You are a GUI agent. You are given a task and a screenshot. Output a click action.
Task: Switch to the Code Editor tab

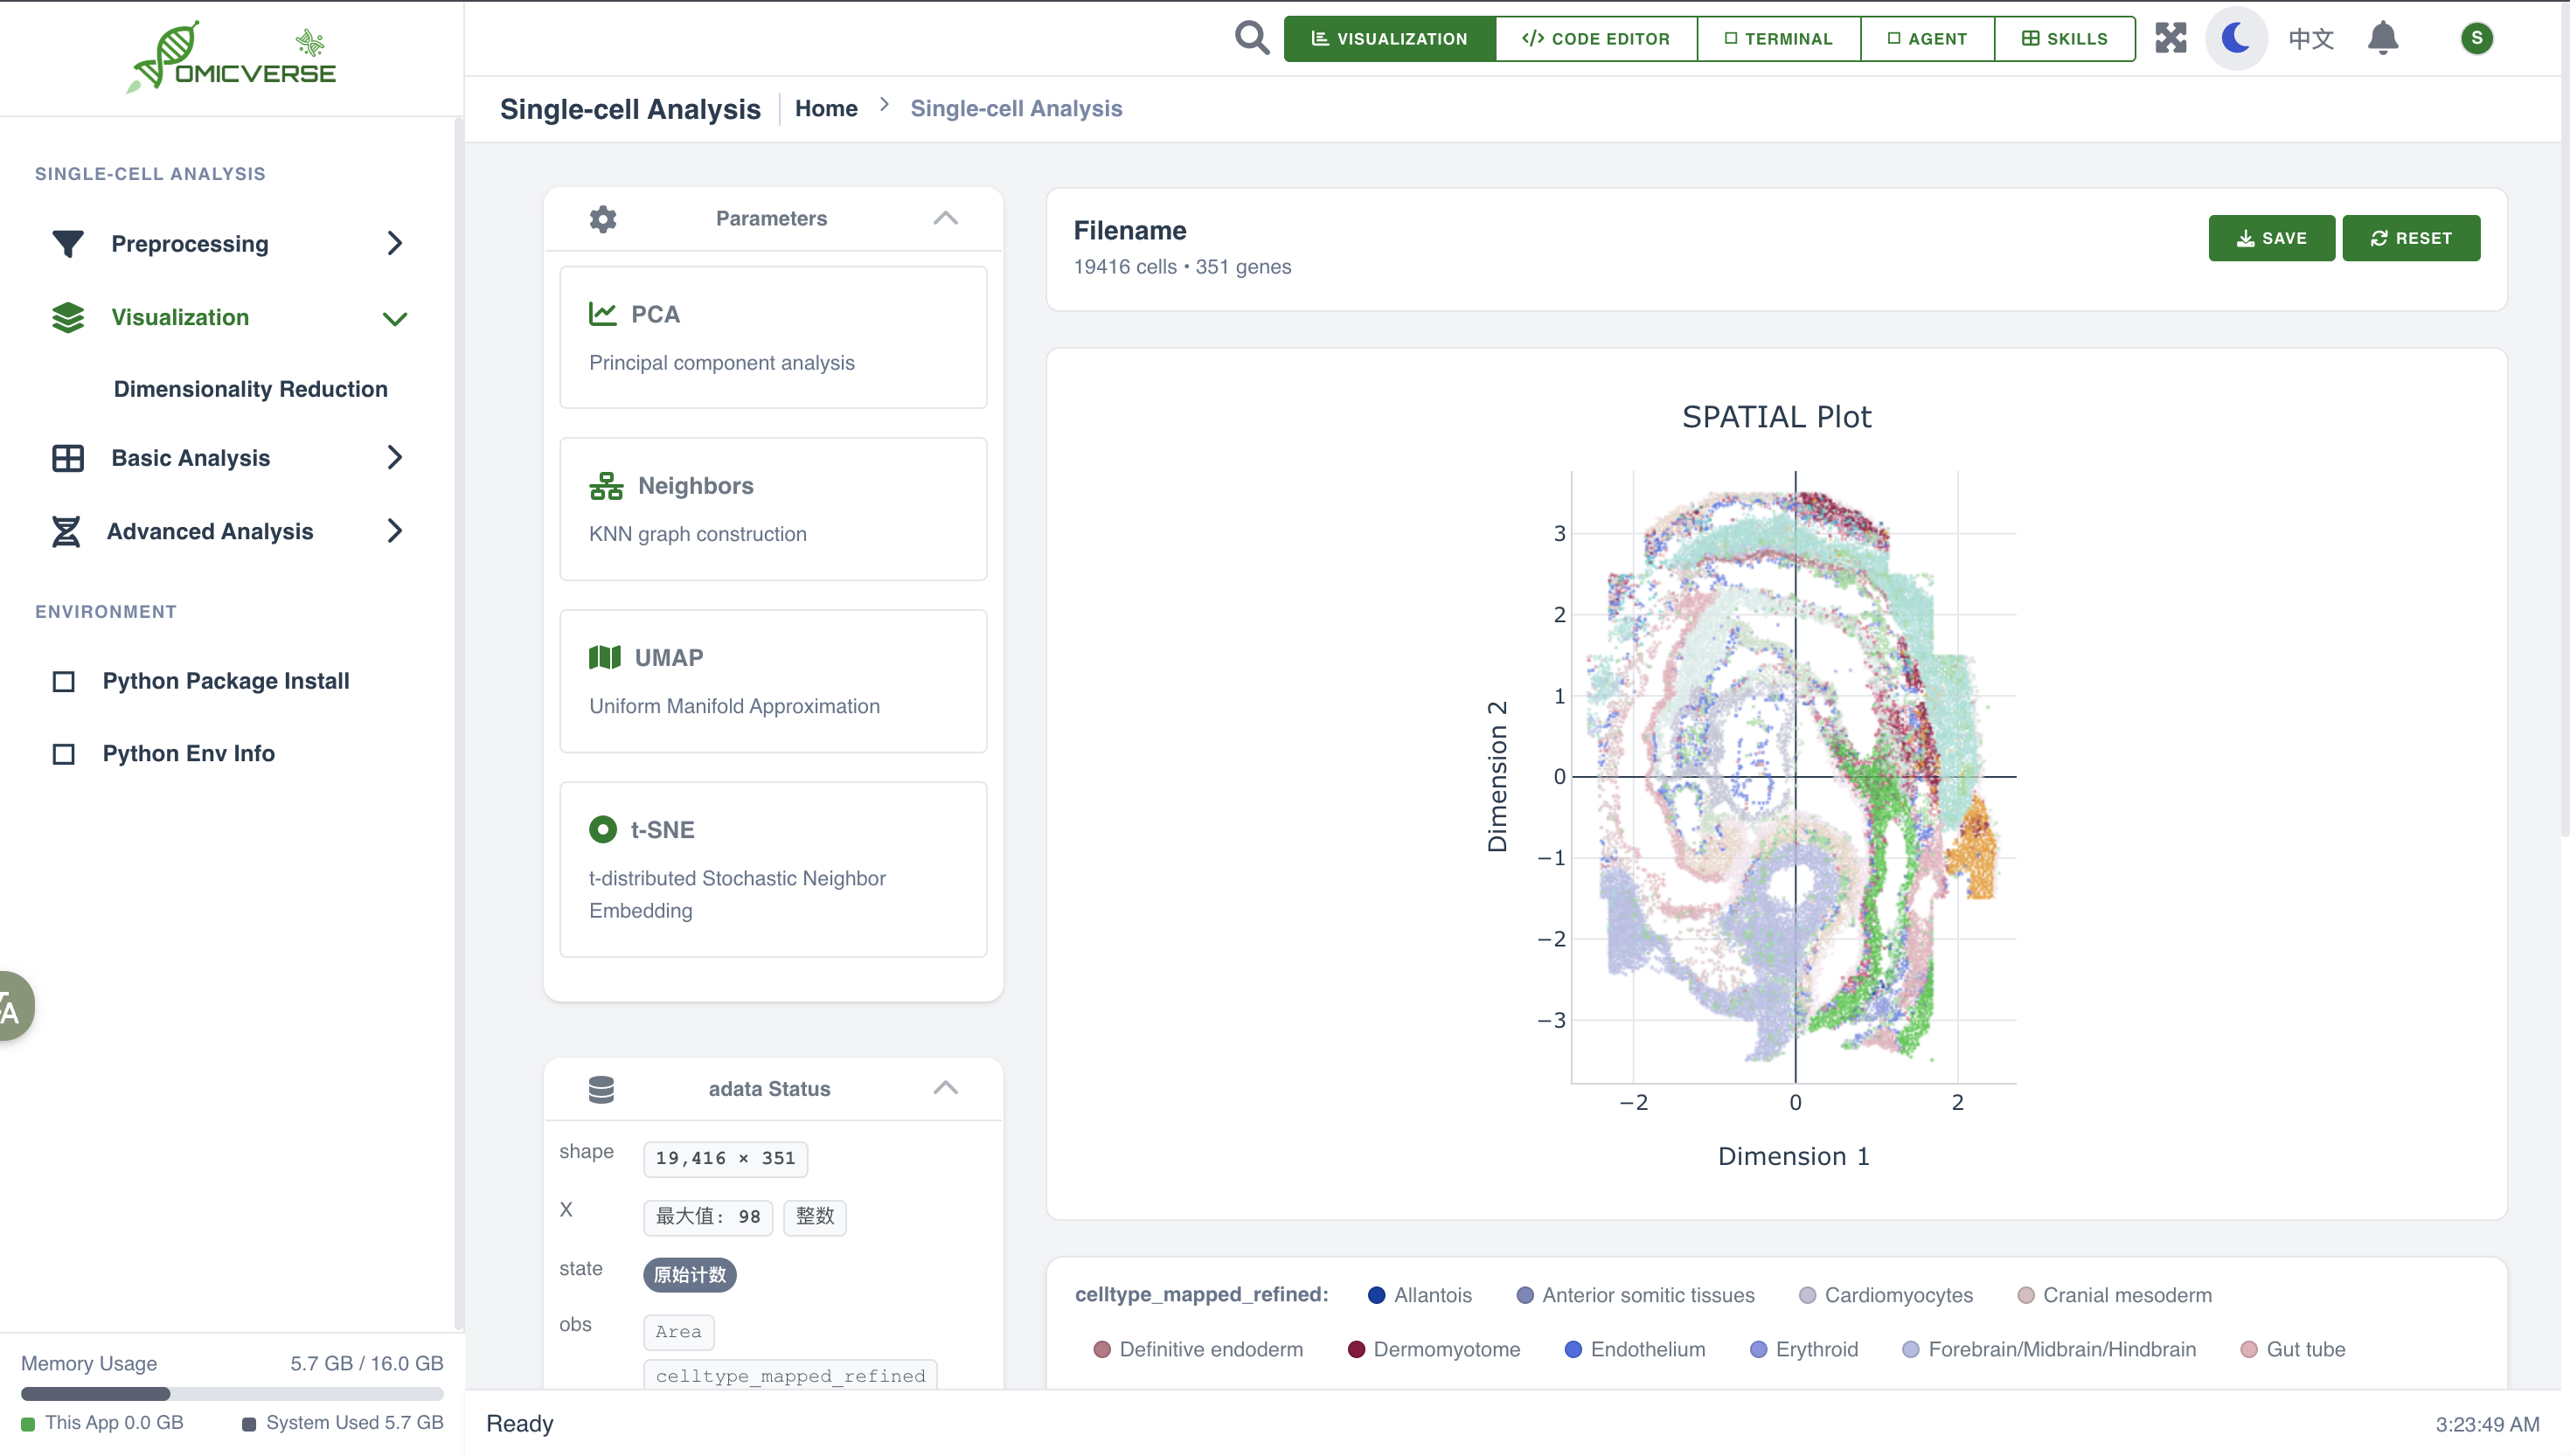[x=1596, y=38]
